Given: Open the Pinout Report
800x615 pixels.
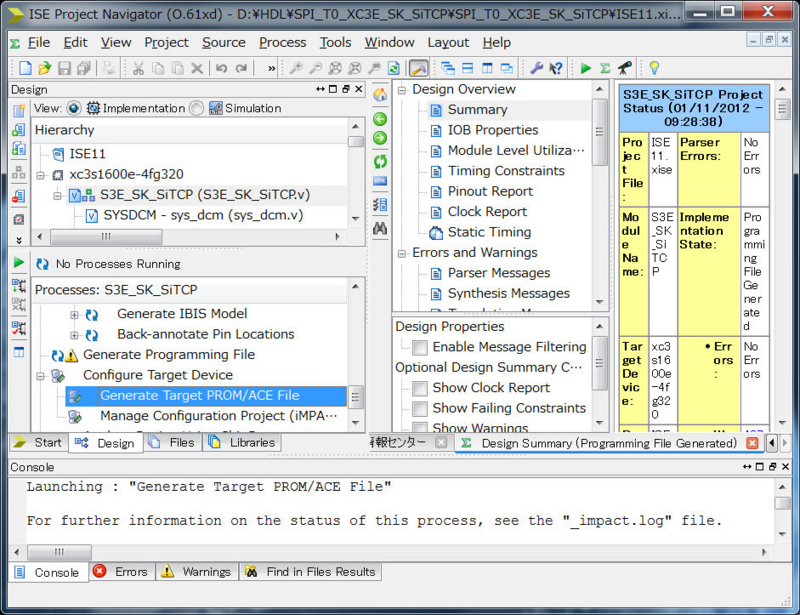Looking at the screenshot, I should (490, 191).
